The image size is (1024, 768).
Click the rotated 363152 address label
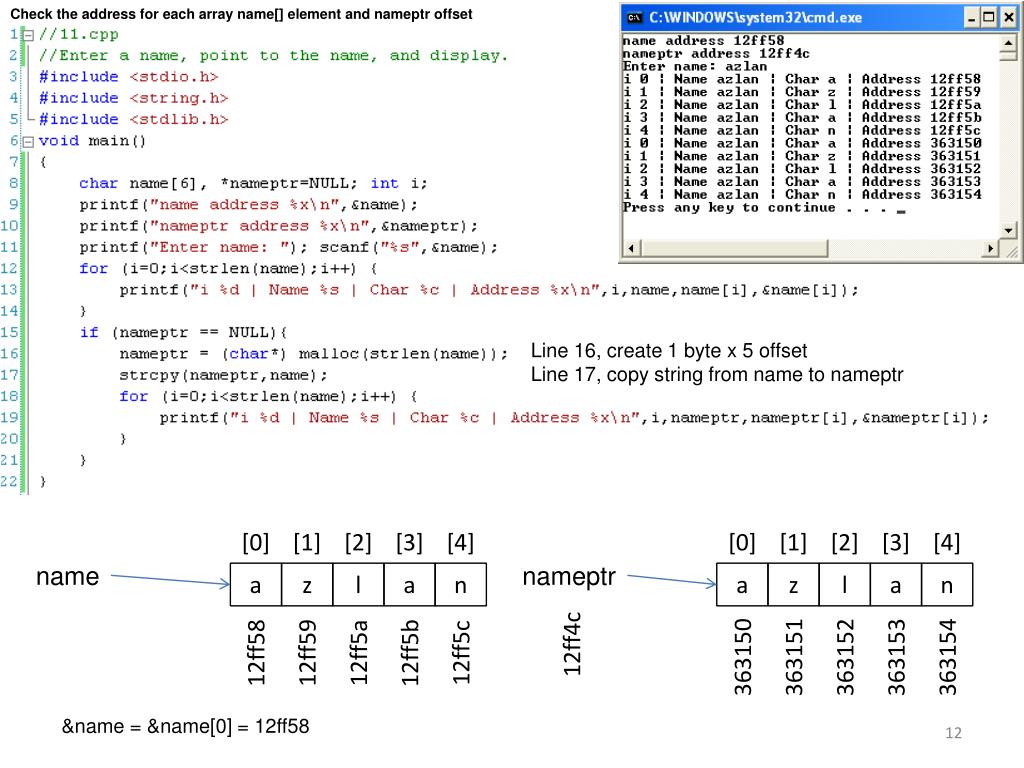(x=844, y=657)
